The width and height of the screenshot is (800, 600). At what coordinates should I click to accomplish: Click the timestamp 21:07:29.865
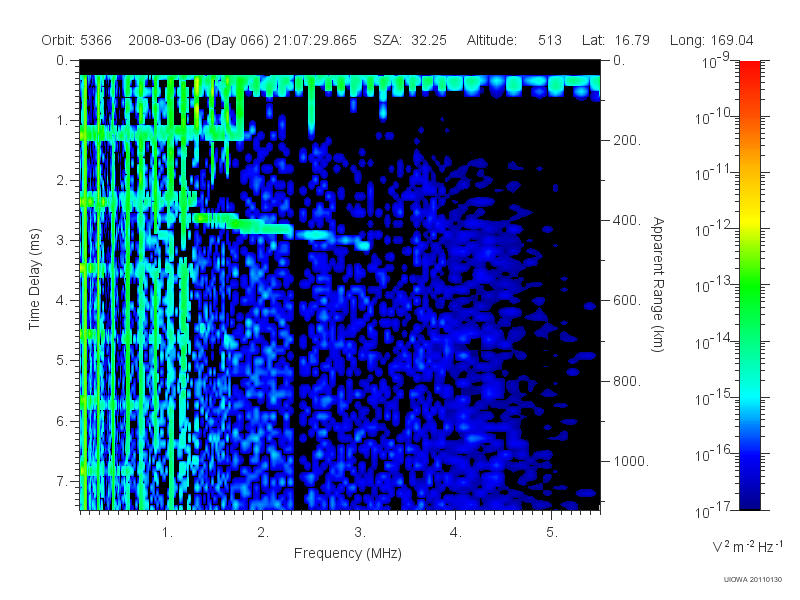pos(315,40)
